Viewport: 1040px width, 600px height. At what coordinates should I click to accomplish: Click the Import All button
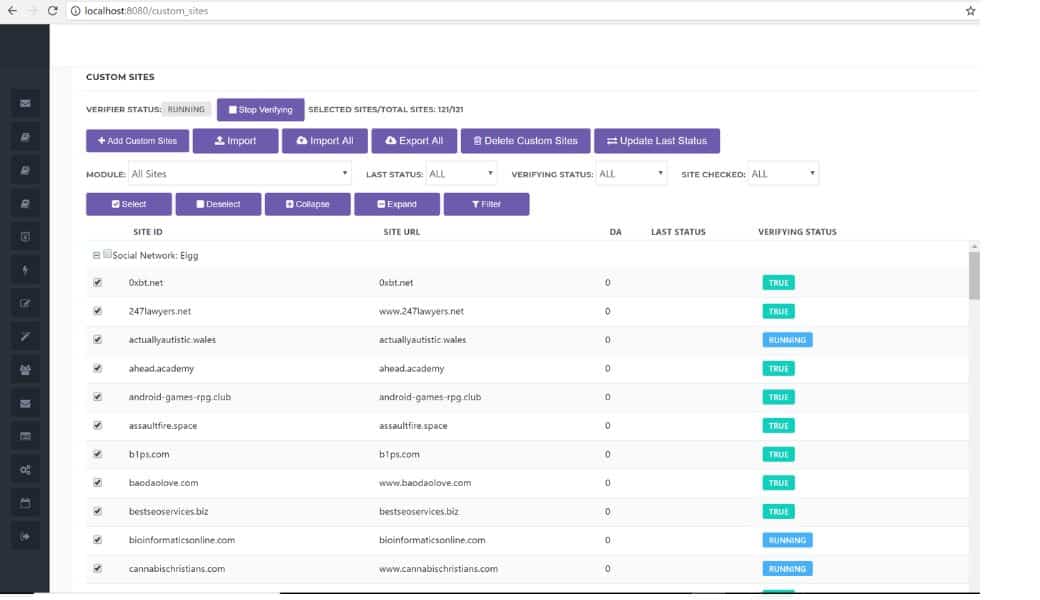[325, 141]
